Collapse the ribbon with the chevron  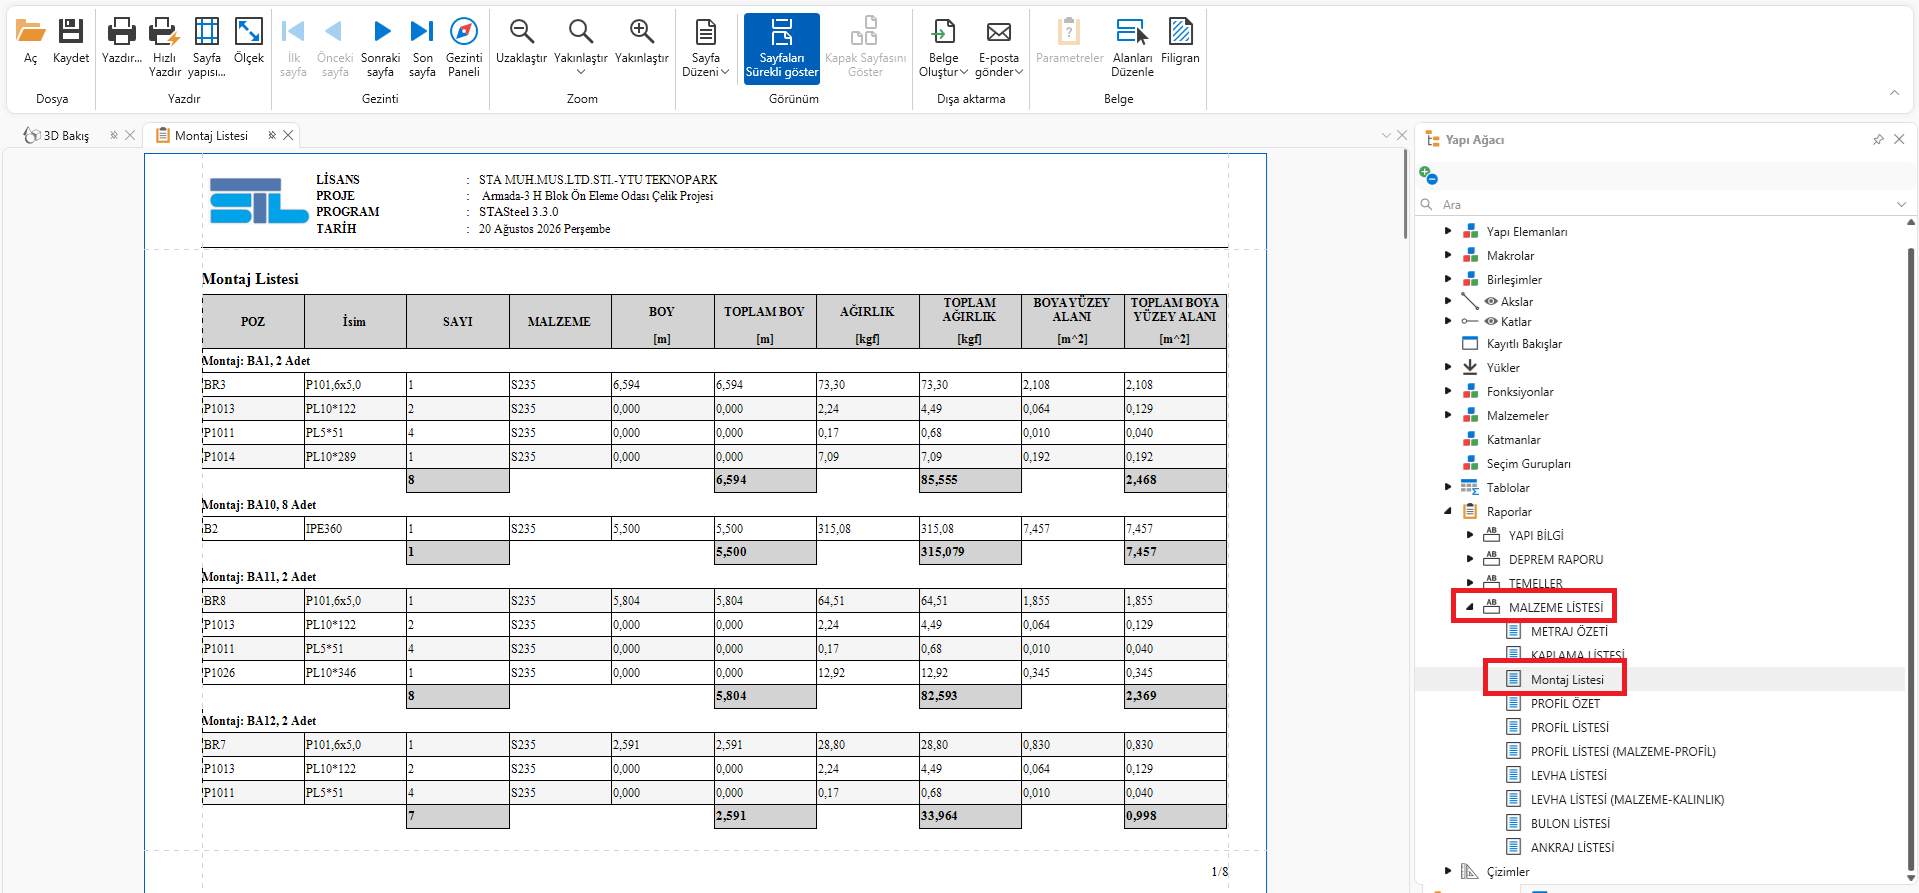(x=1894, y=92)
